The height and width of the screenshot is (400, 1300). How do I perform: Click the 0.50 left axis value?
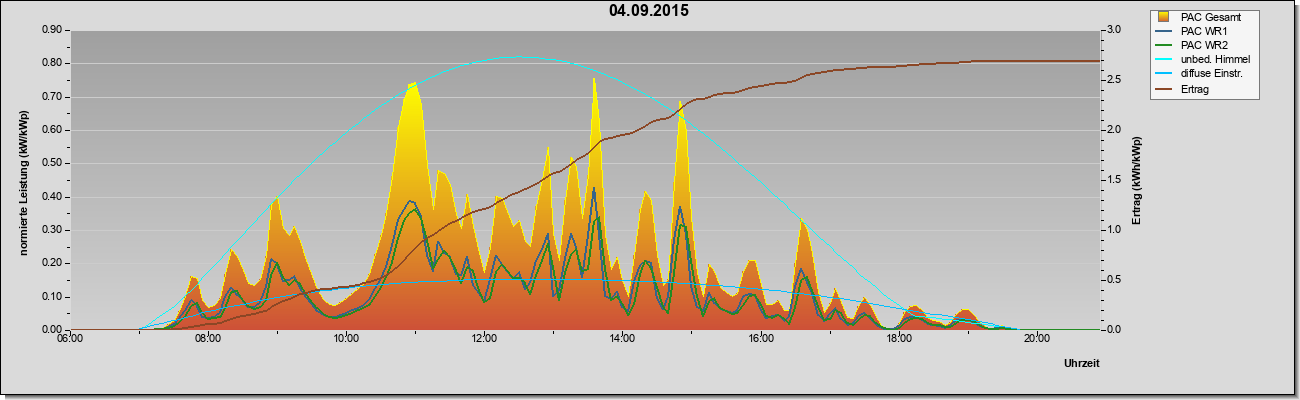53,163
